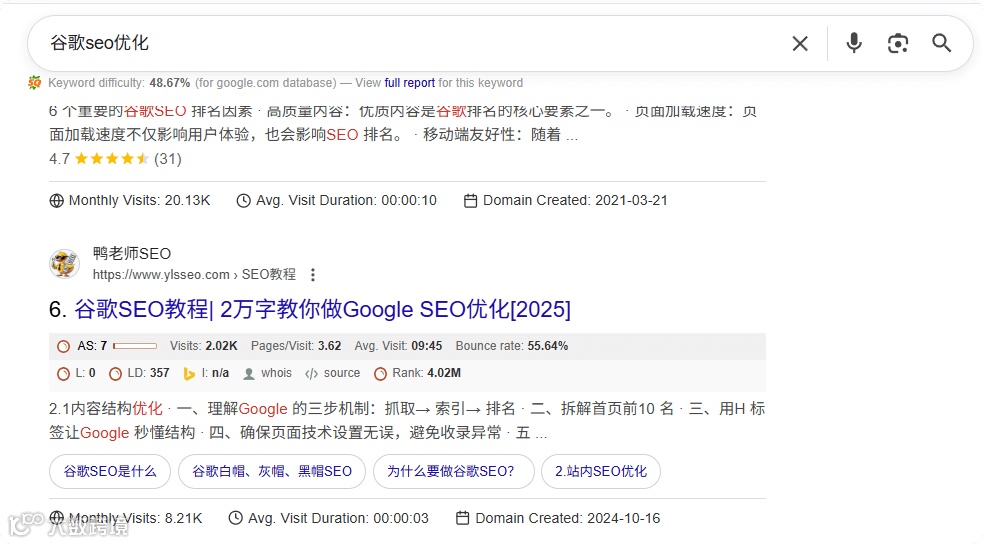Start voice search with the microphone icon
The image size is (983, 544).
coord(854,43)
